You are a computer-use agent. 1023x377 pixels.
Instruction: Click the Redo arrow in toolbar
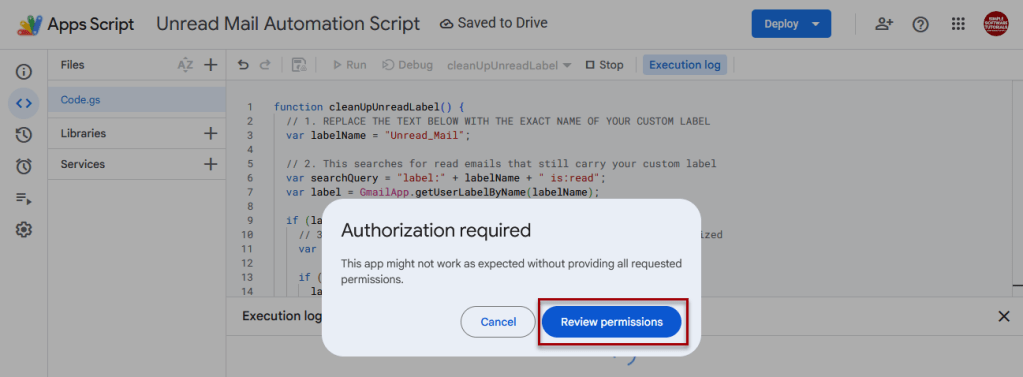tap(265, 65)
